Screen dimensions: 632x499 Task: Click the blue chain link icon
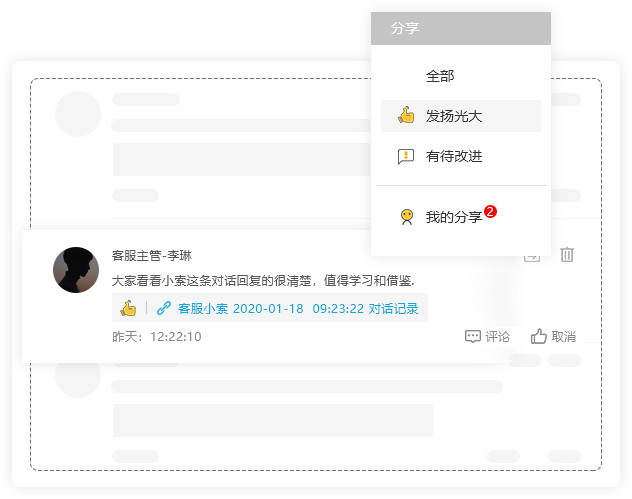click(164, 308)
